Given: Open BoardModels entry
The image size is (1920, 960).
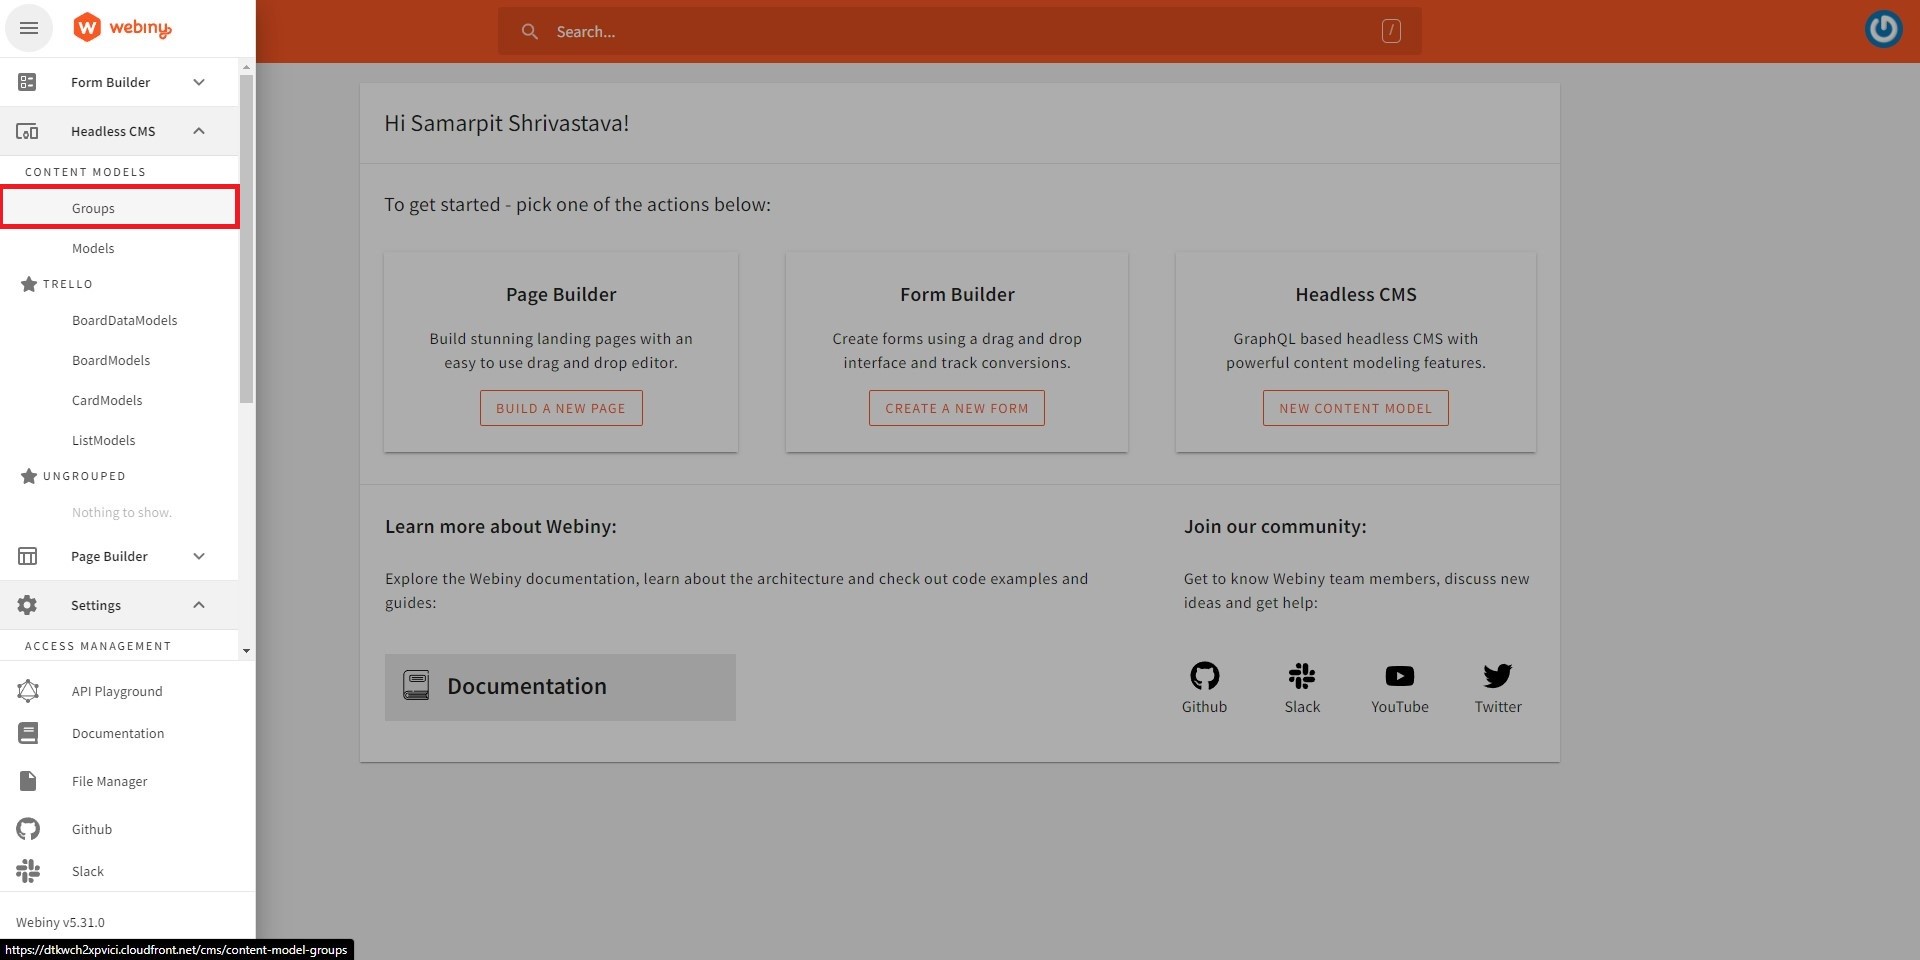Looking at the screenshot, I should click(x=119, y=360).
